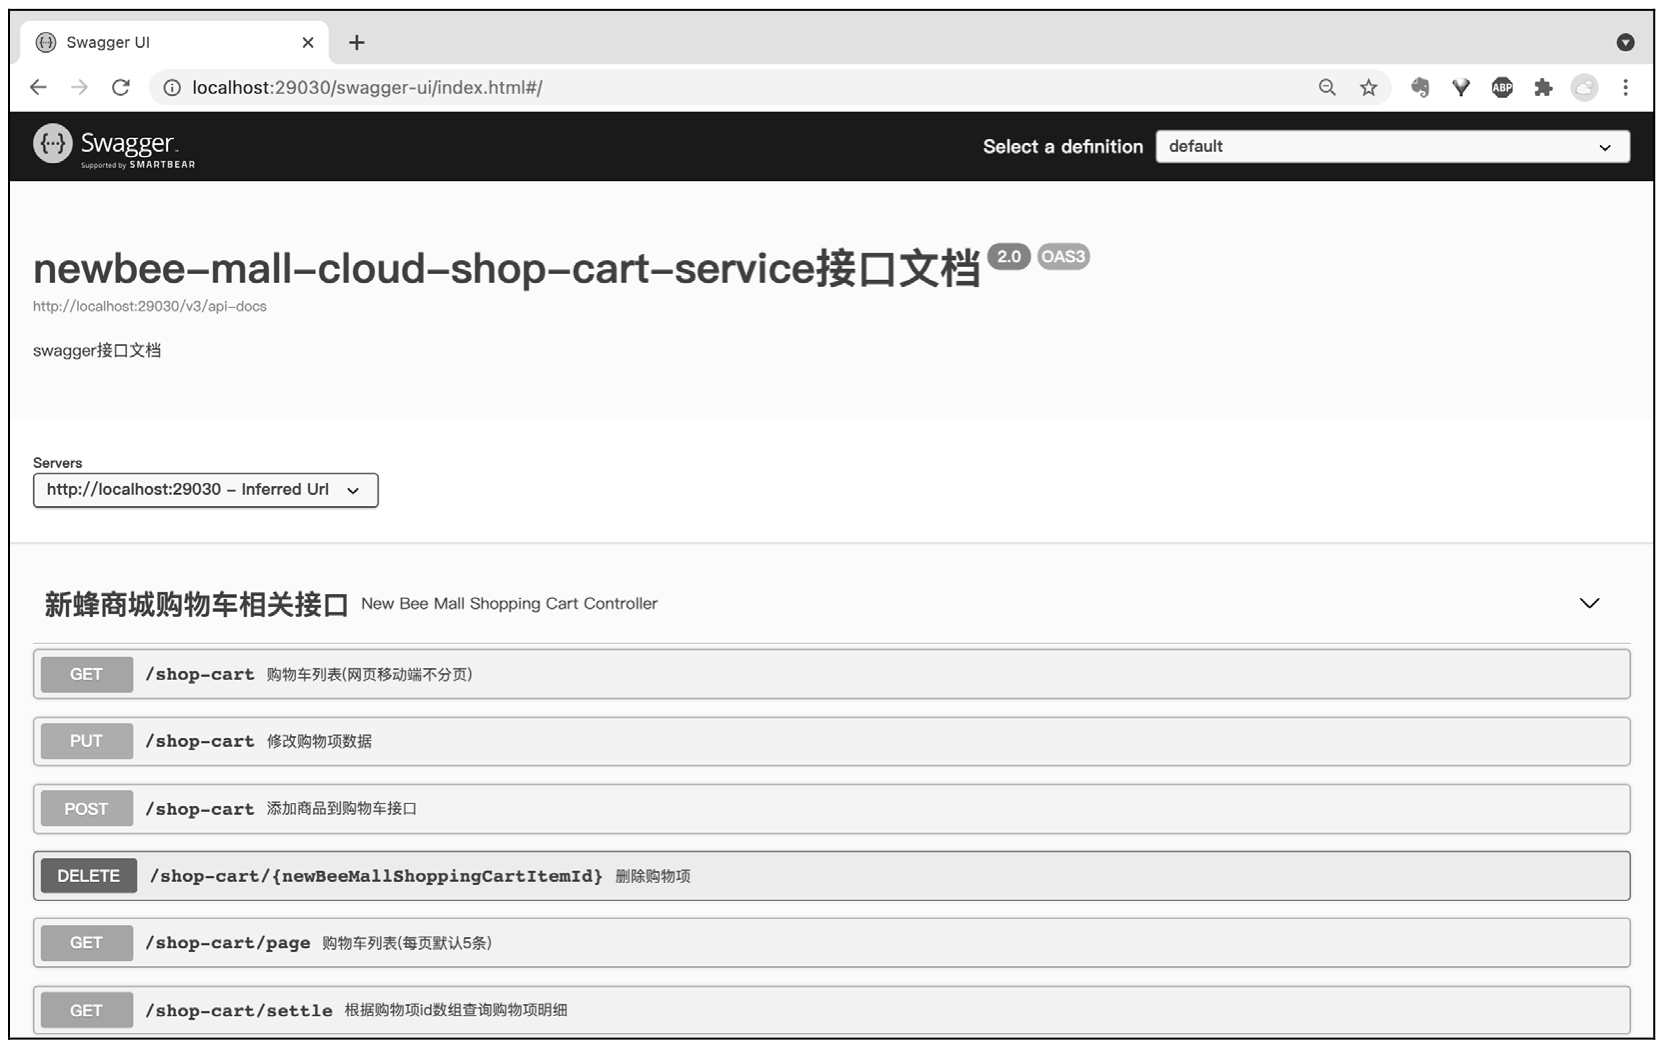Reload the page with the refresh icon
The width and height of the screenshot is (1664, 1048).
pos(121,87)
